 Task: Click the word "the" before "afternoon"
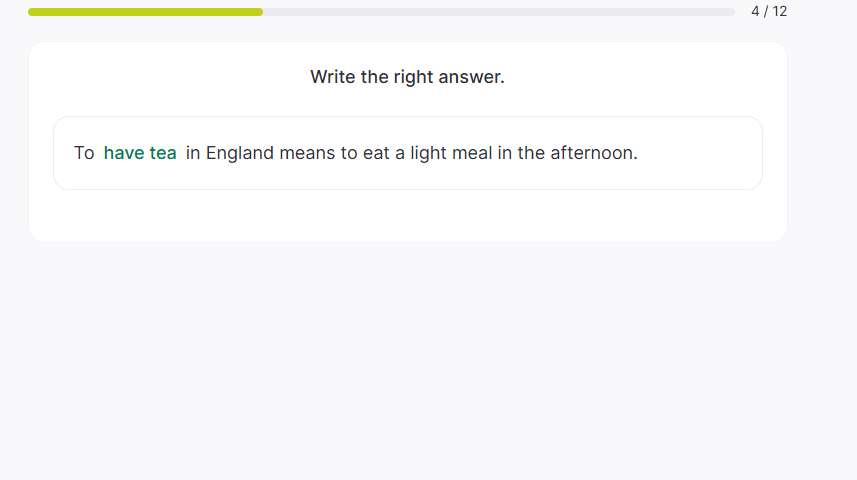(531, 153)
